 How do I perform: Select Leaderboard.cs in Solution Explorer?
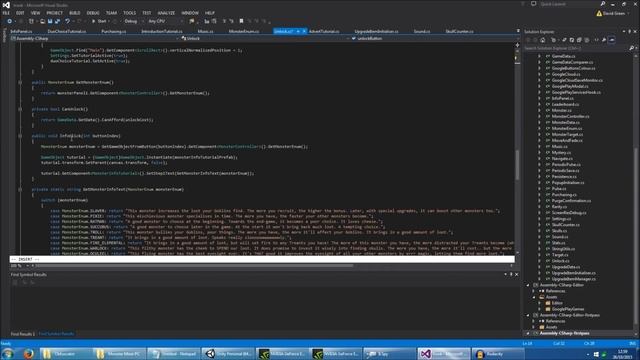[x=565, y=104]
